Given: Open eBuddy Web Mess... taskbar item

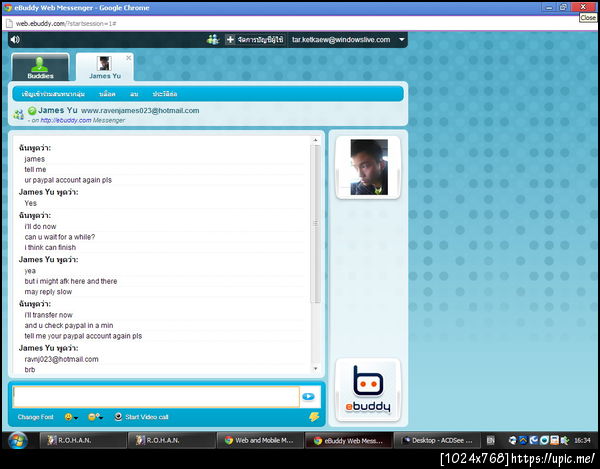Looking at the screenshot, I should 349,440.
